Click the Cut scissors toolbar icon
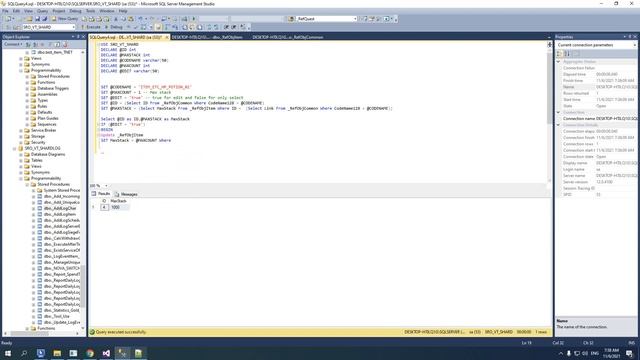 [116, 19]
